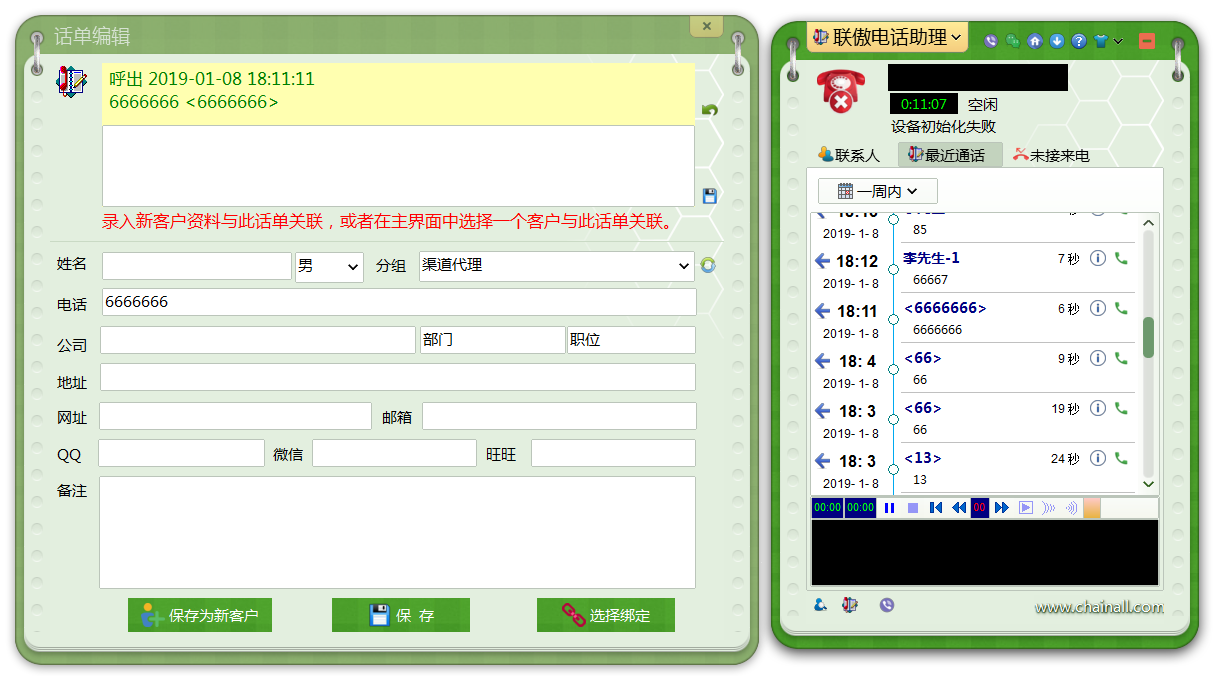
Task: Click the refresh icon next to 分组 dropdown
Action: (708, 265)
